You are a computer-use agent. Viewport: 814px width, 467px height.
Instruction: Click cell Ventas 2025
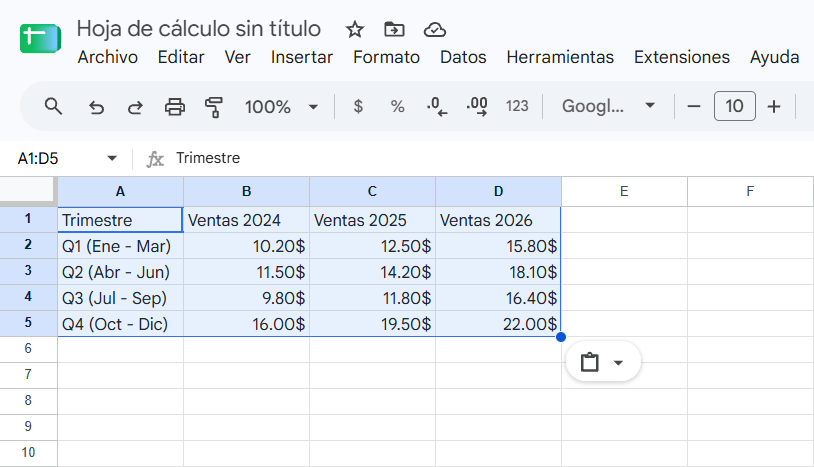coord(372,219)
